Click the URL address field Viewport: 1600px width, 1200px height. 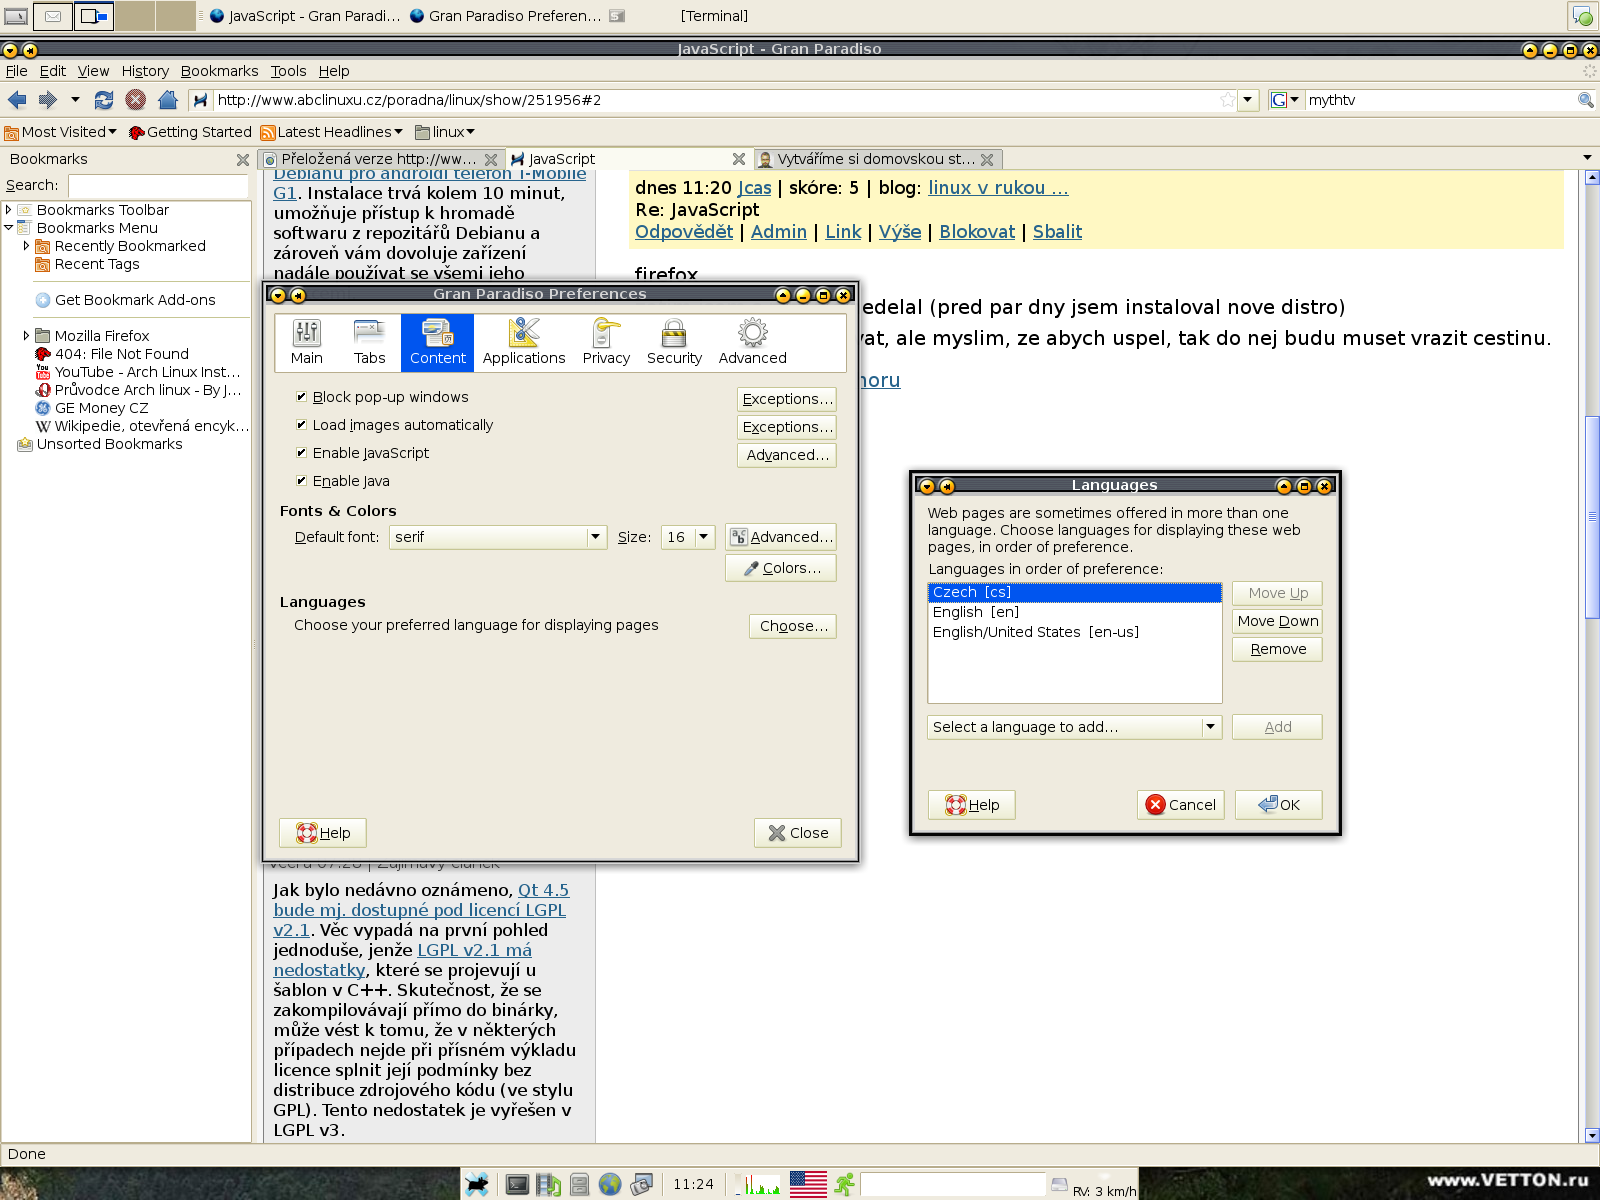click(x=714, y=100)
